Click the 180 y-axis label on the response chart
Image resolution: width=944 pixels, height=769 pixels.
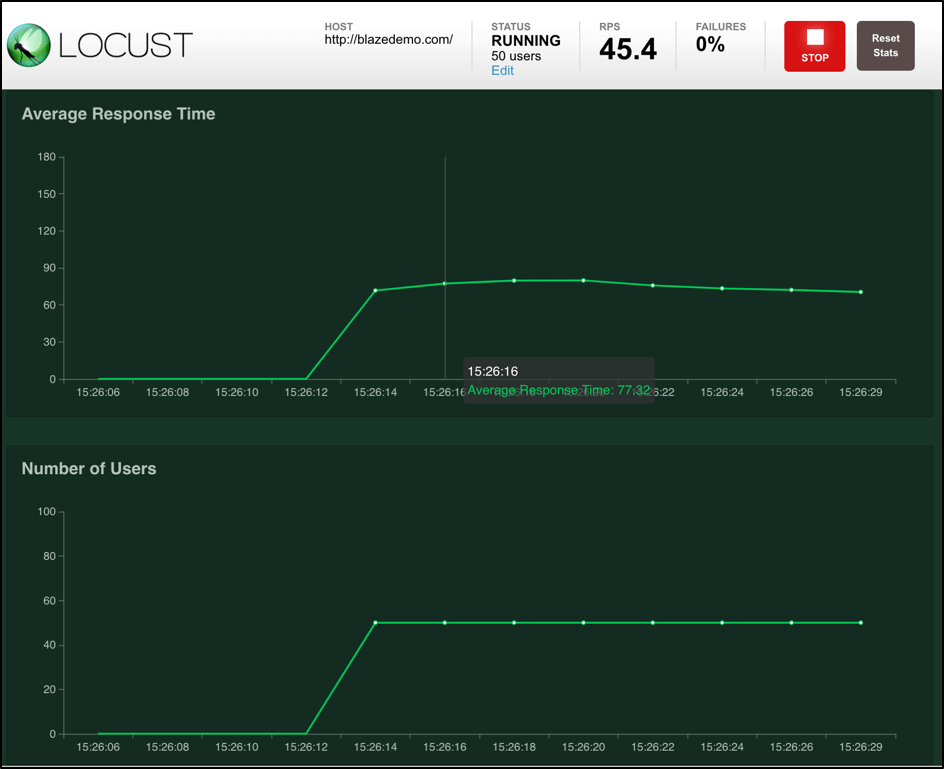(x=46, y=157)
